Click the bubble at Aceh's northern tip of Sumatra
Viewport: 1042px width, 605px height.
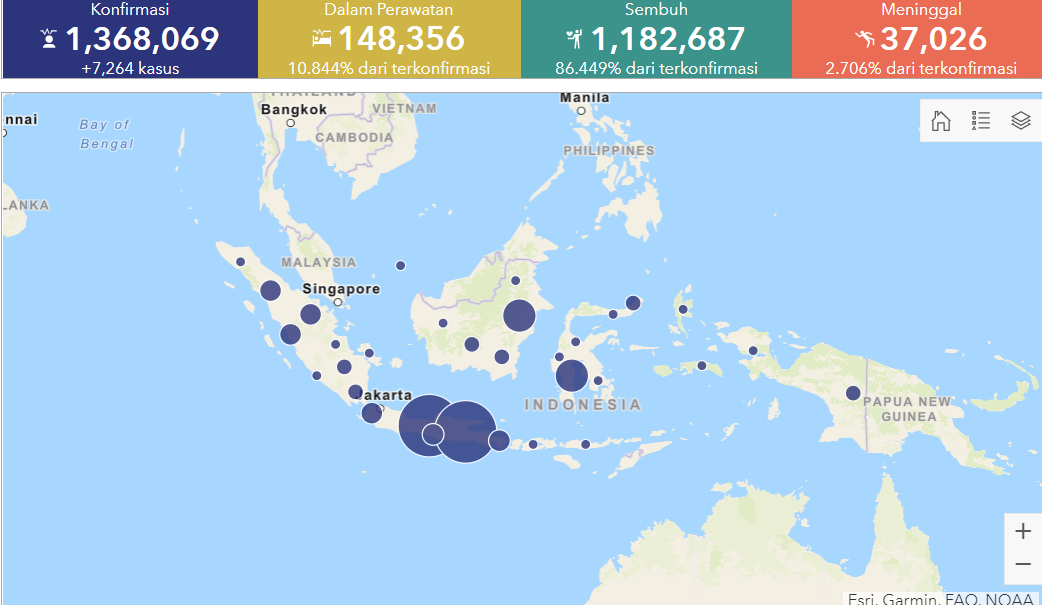pyautogui.click(x=241, y=262)
